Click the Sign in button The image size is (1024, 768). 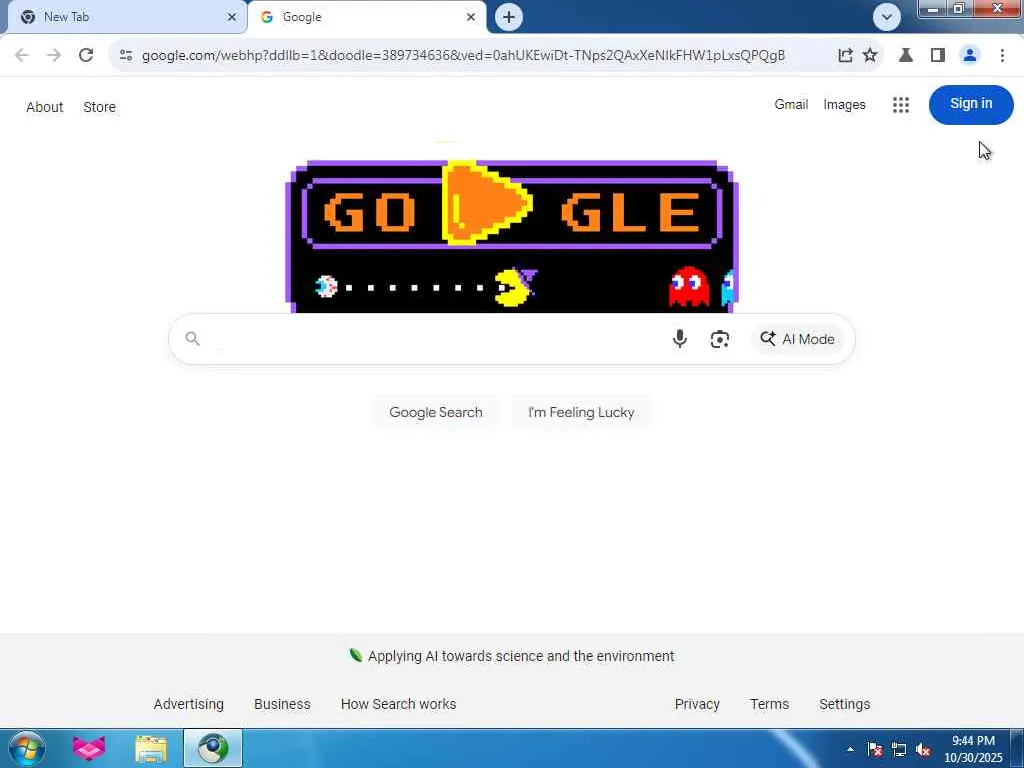pyautogui.click(x=970, y=104)
